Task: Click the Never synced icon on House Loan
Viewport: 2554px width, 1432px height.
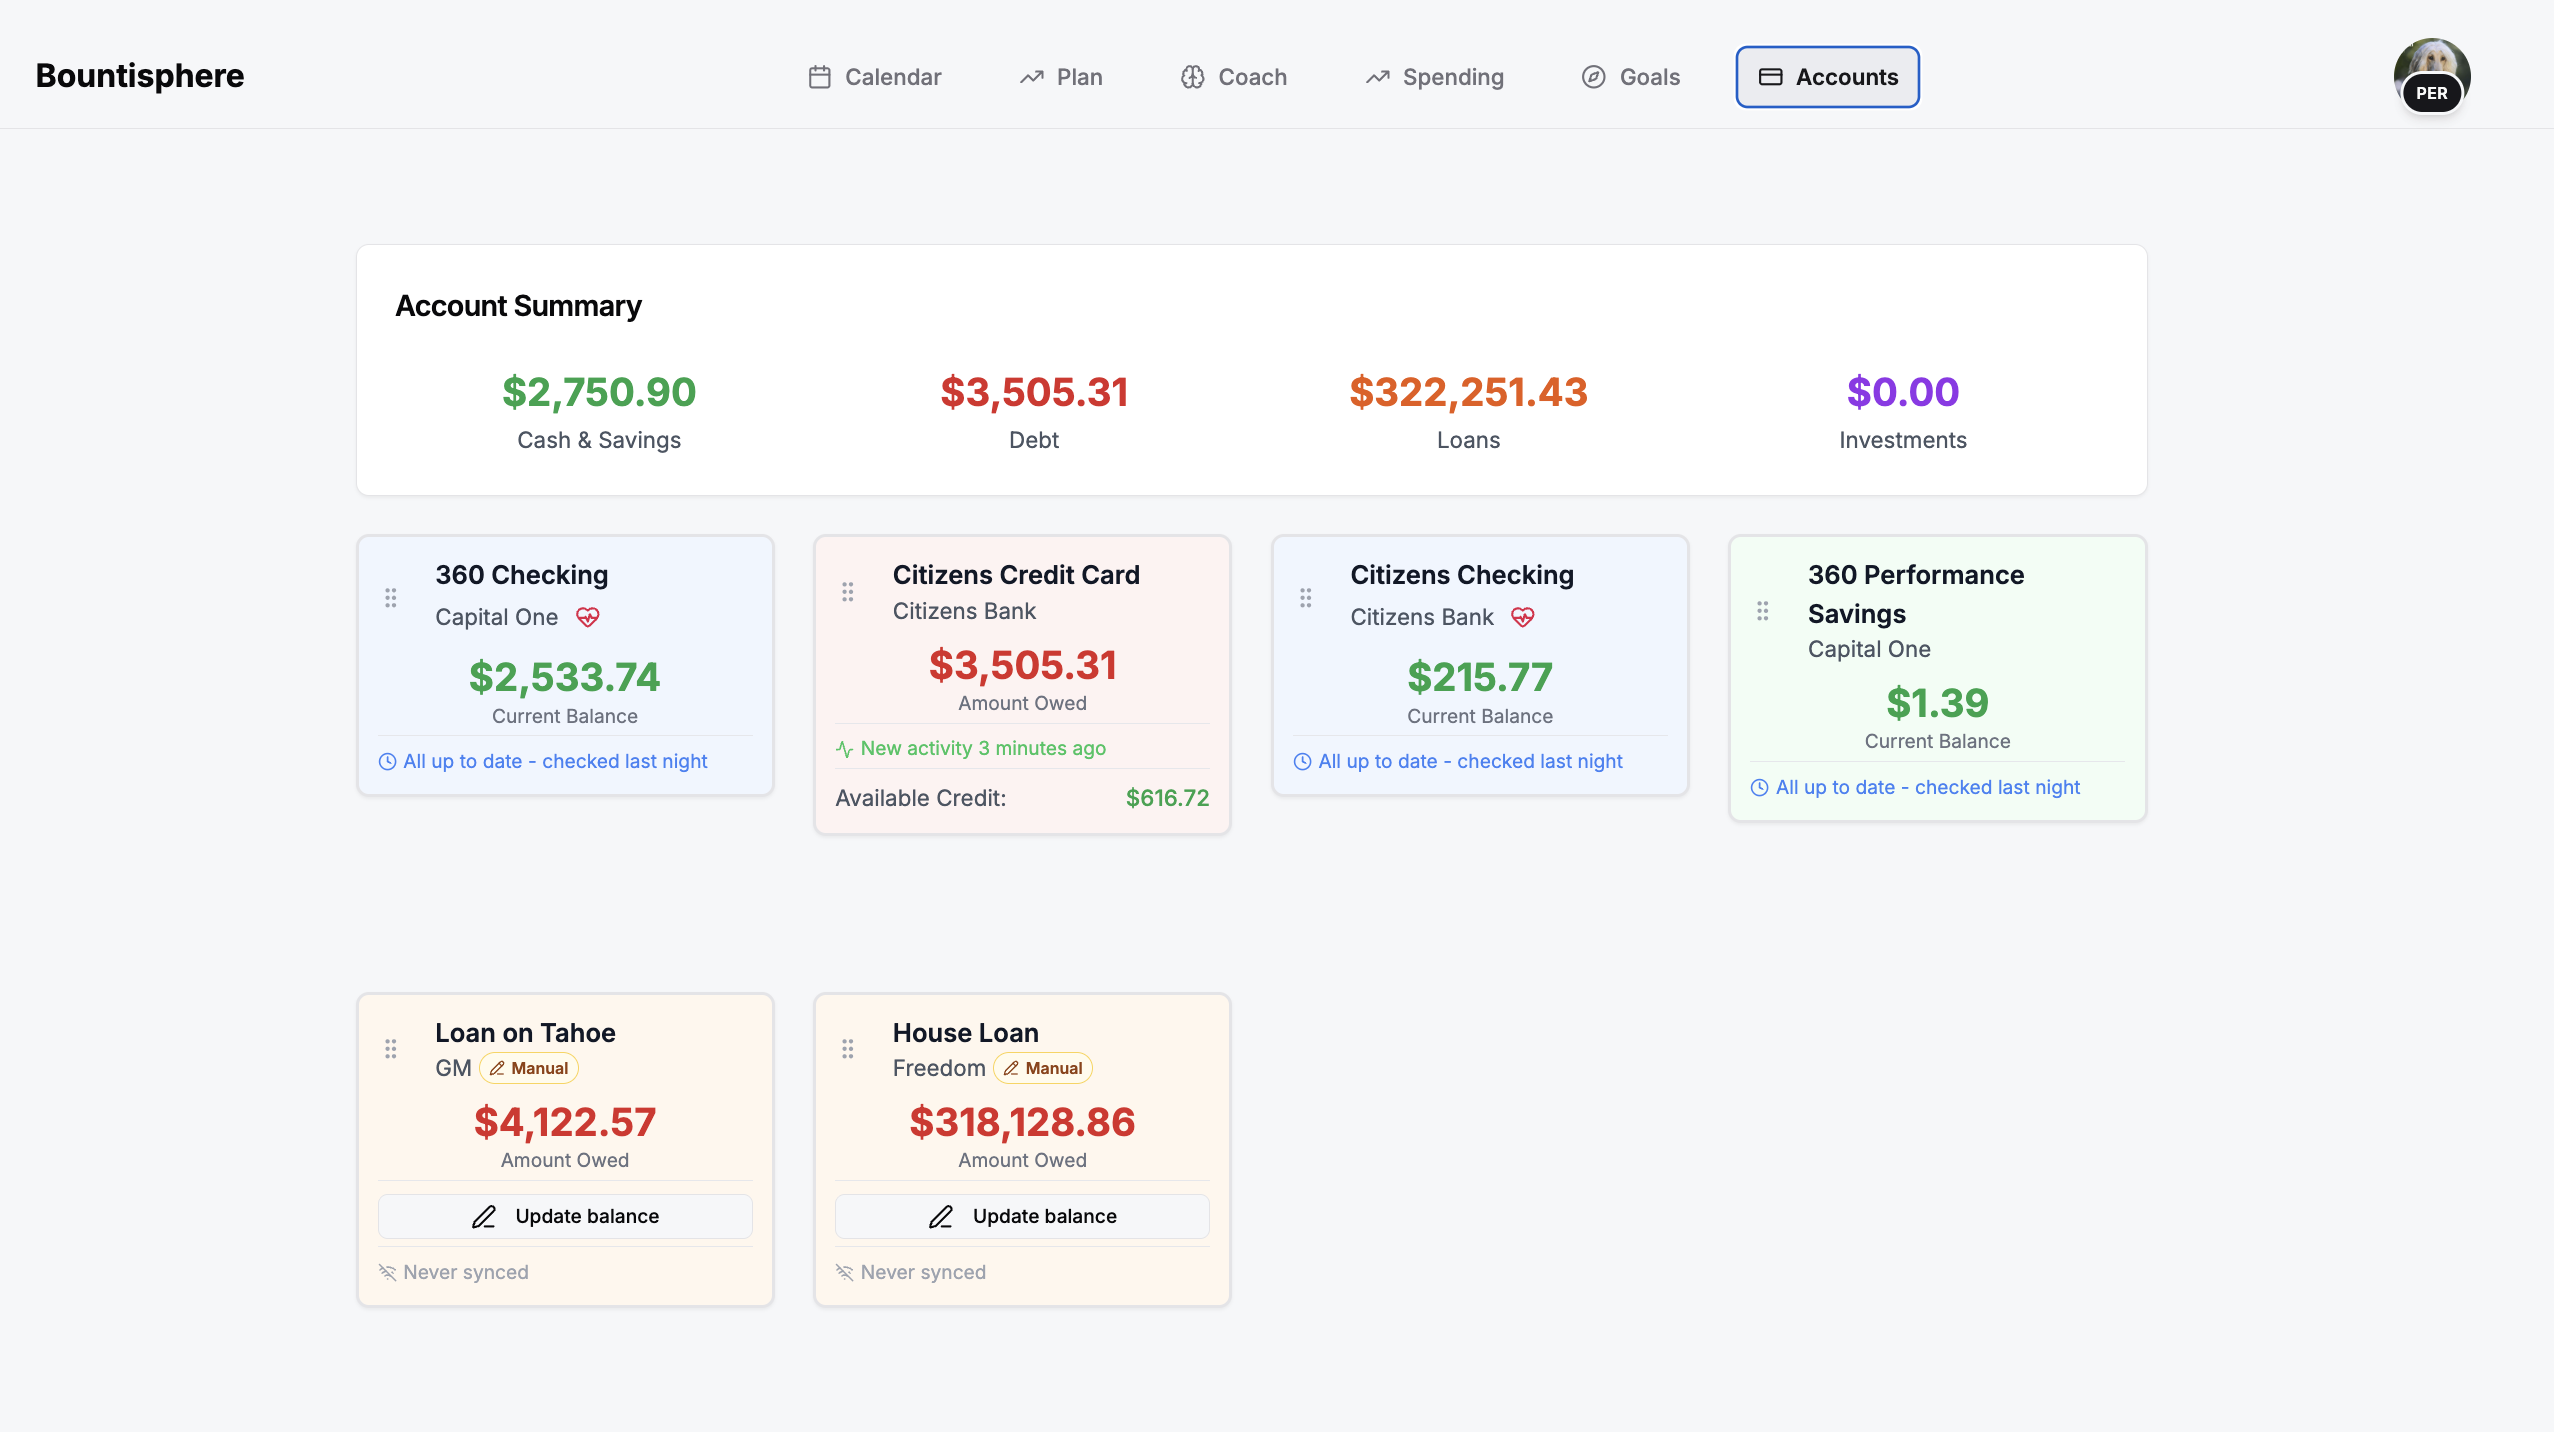Action: (845, 1273)
